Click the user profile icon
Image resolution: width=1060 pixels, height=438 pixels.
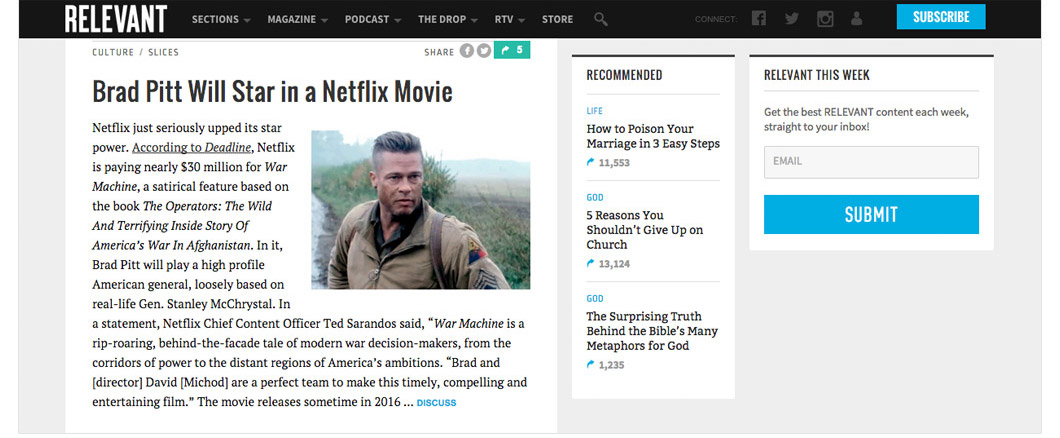pyautogui.click(x=856, y=19)
